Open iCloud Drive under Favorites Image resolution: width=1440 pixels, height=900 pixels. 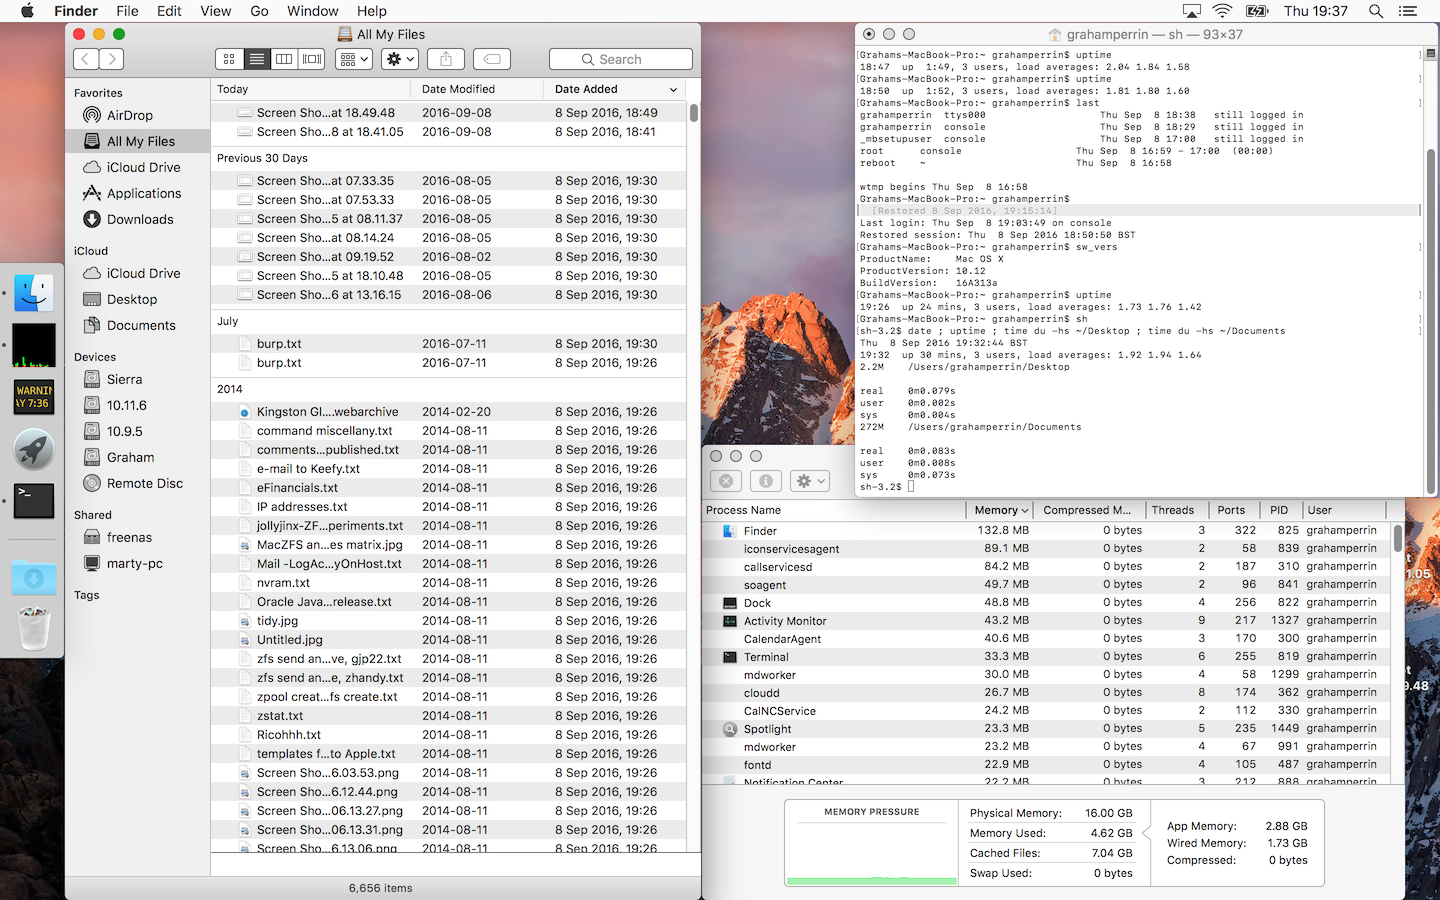tap(138, 167)
